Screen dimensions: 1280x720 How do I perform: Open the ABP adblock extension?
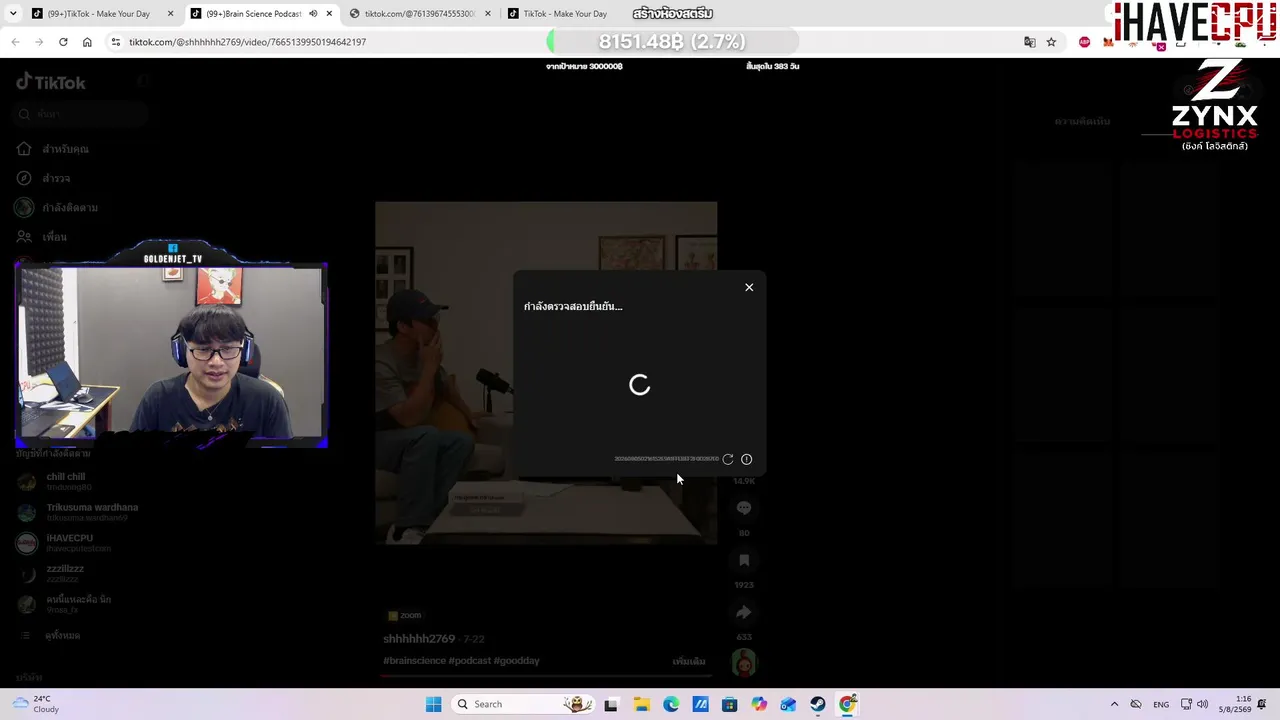coord(1085,42)
